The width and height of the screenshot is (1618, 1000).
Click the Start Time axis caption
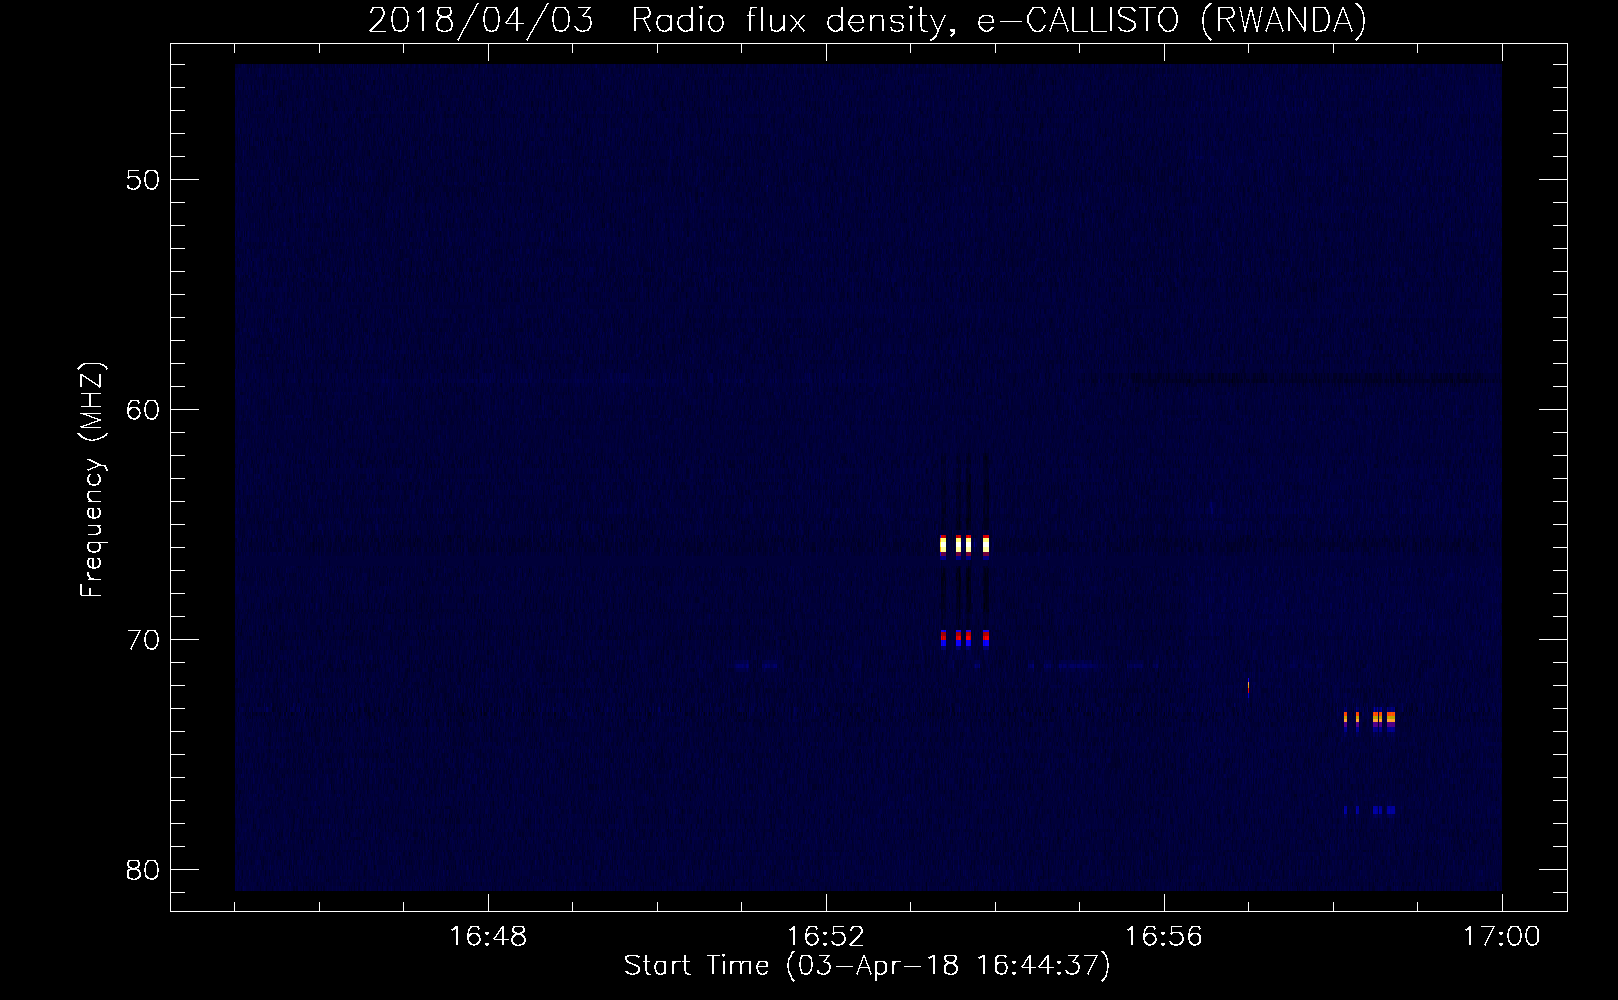click(x=867, y=965)
